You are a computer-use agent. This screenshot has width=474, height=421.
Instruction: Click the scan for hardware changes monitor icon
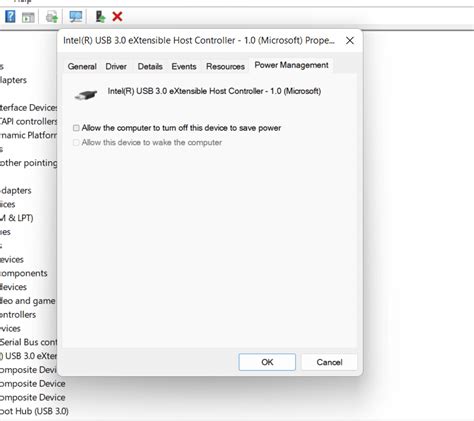click(76, 16)
